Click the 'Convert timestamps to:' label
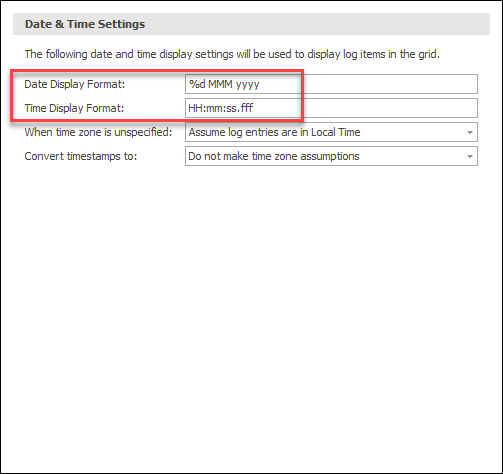The image size is (503, 474). pos(81,156)
